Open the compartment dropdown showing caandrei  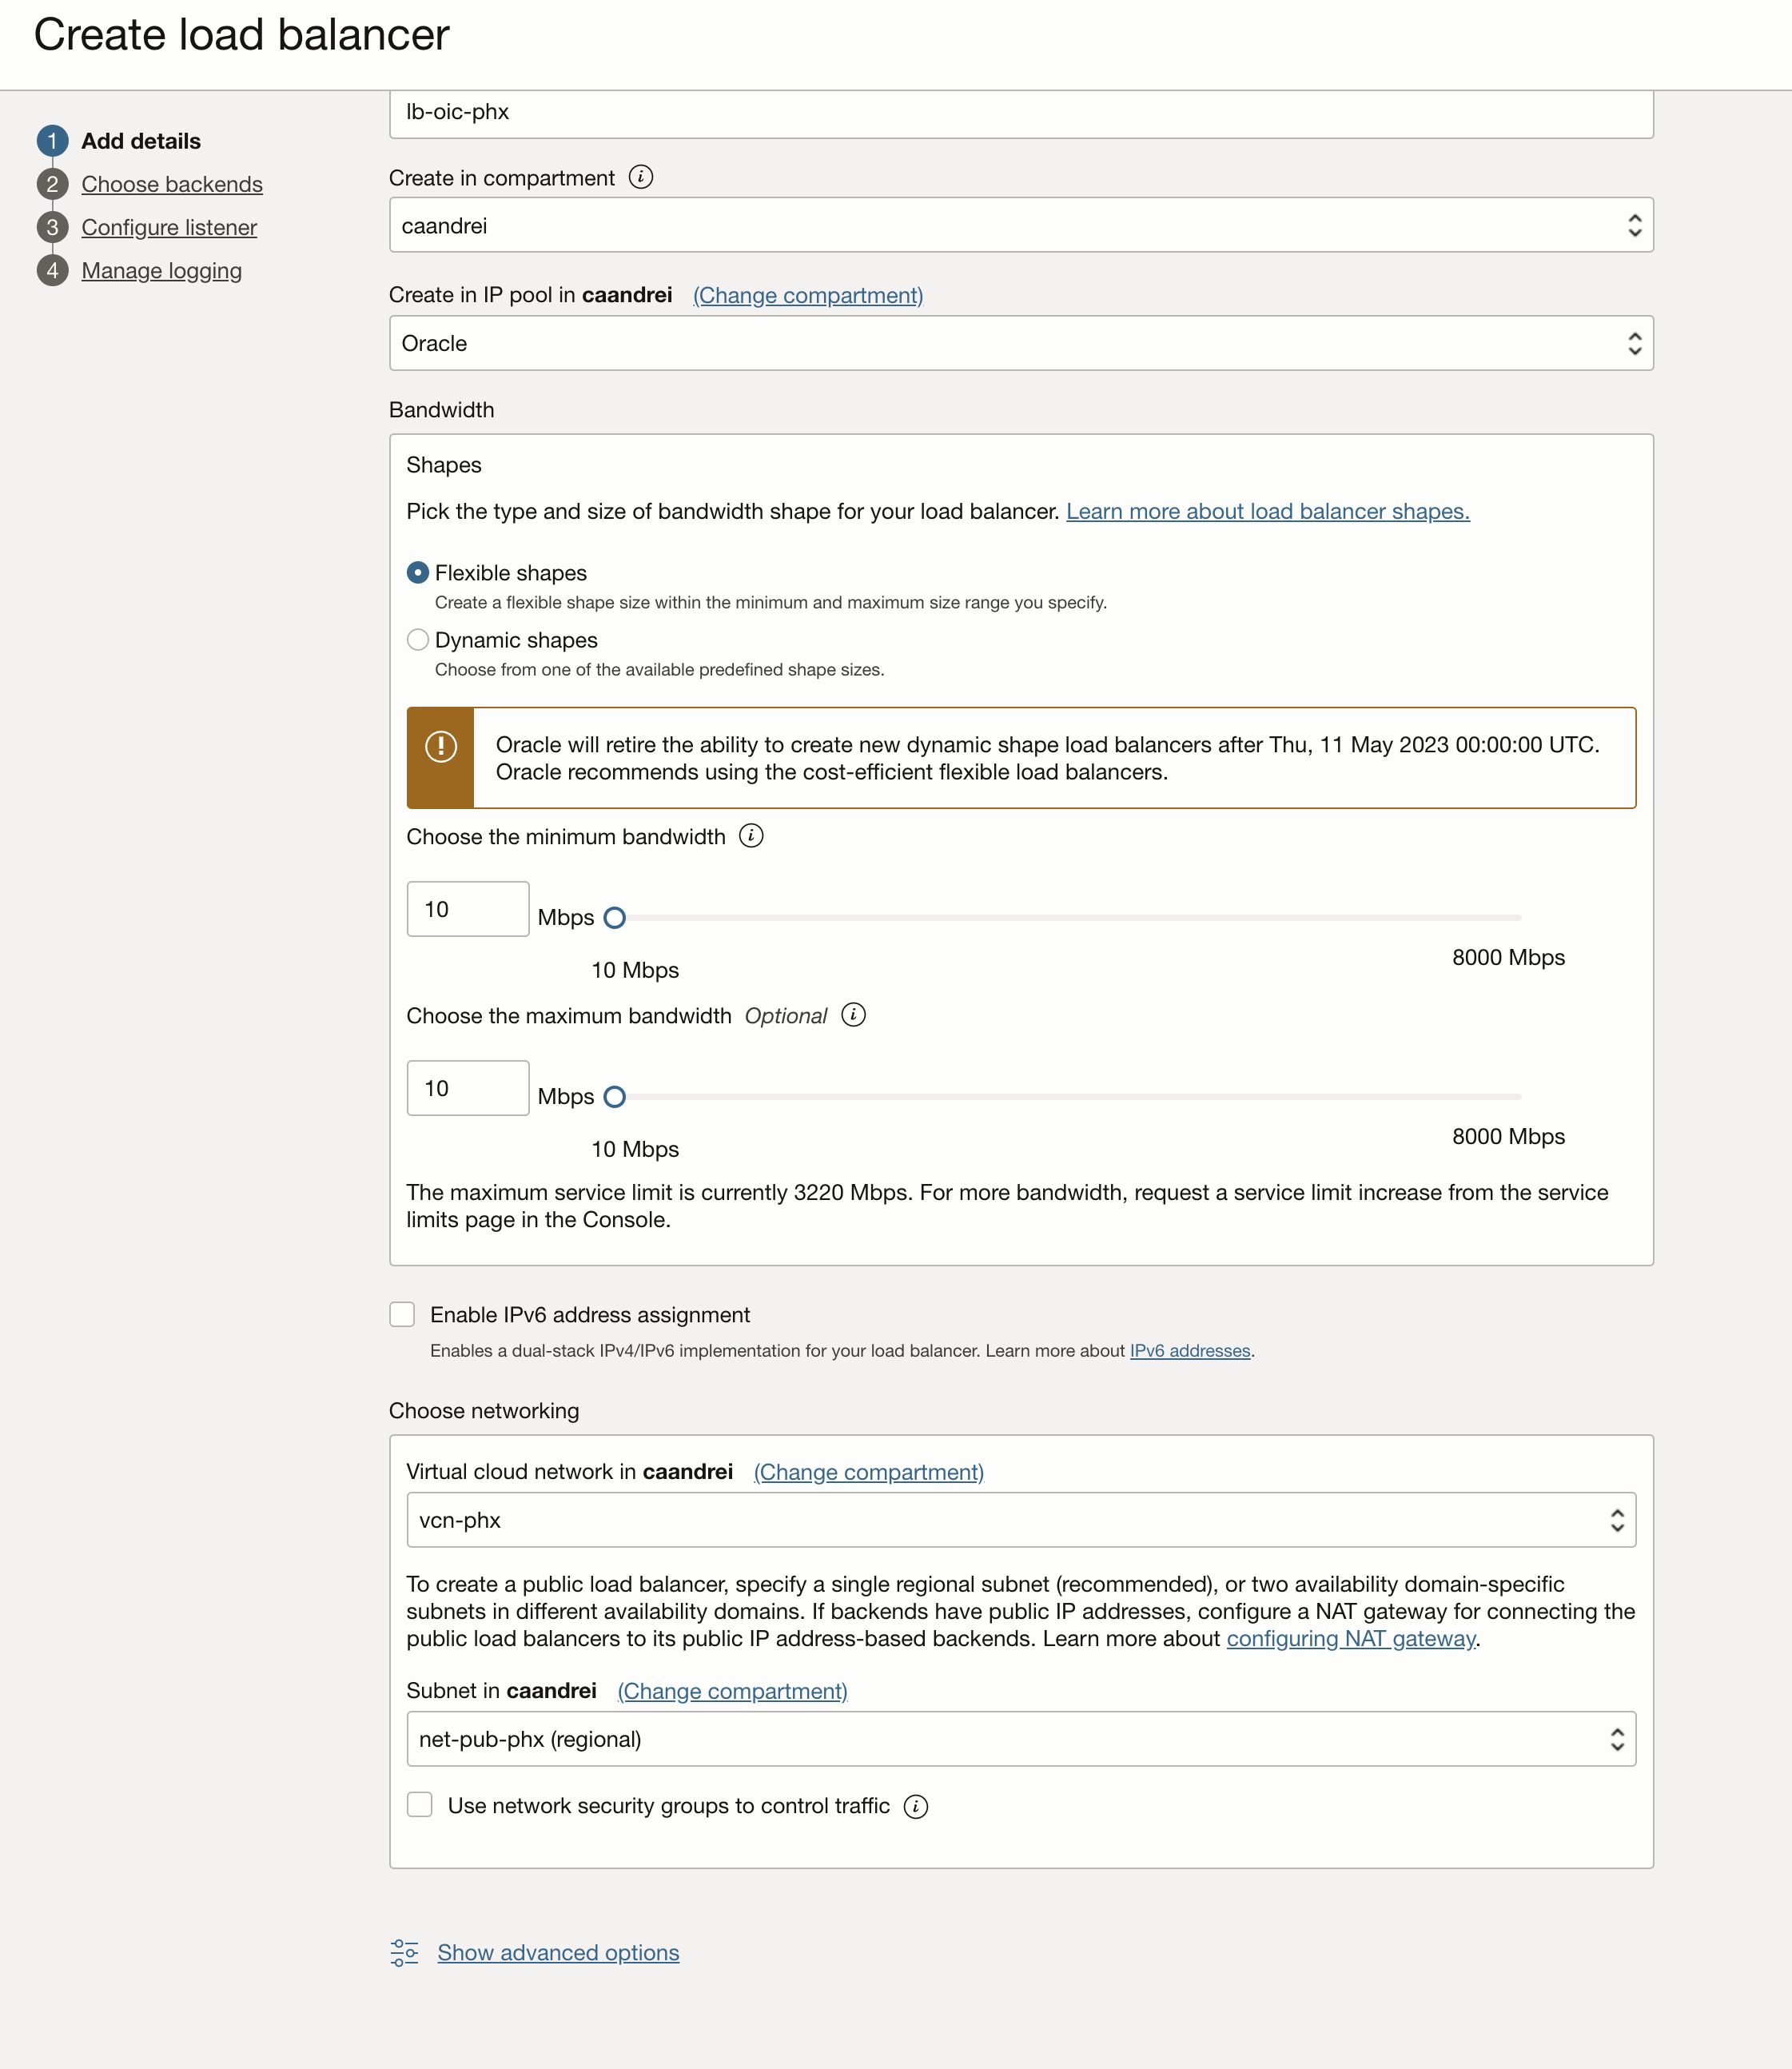(1020, 225)
